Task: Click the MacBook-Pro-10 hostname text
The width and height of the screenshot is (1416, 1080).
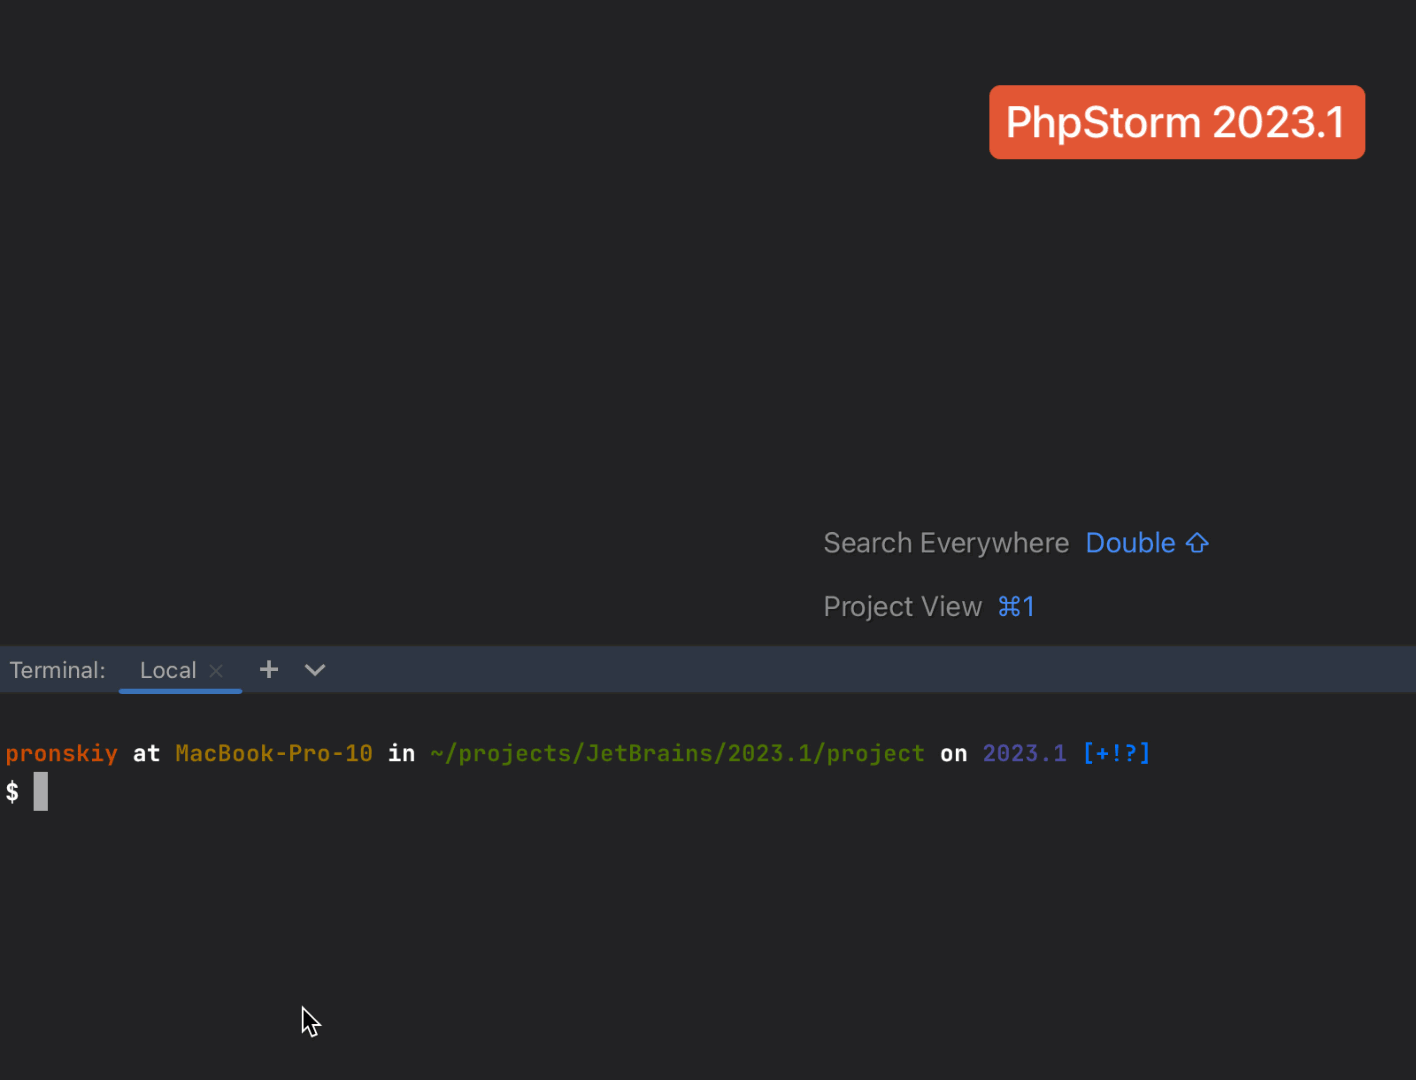Action: [x=273, y=753]
